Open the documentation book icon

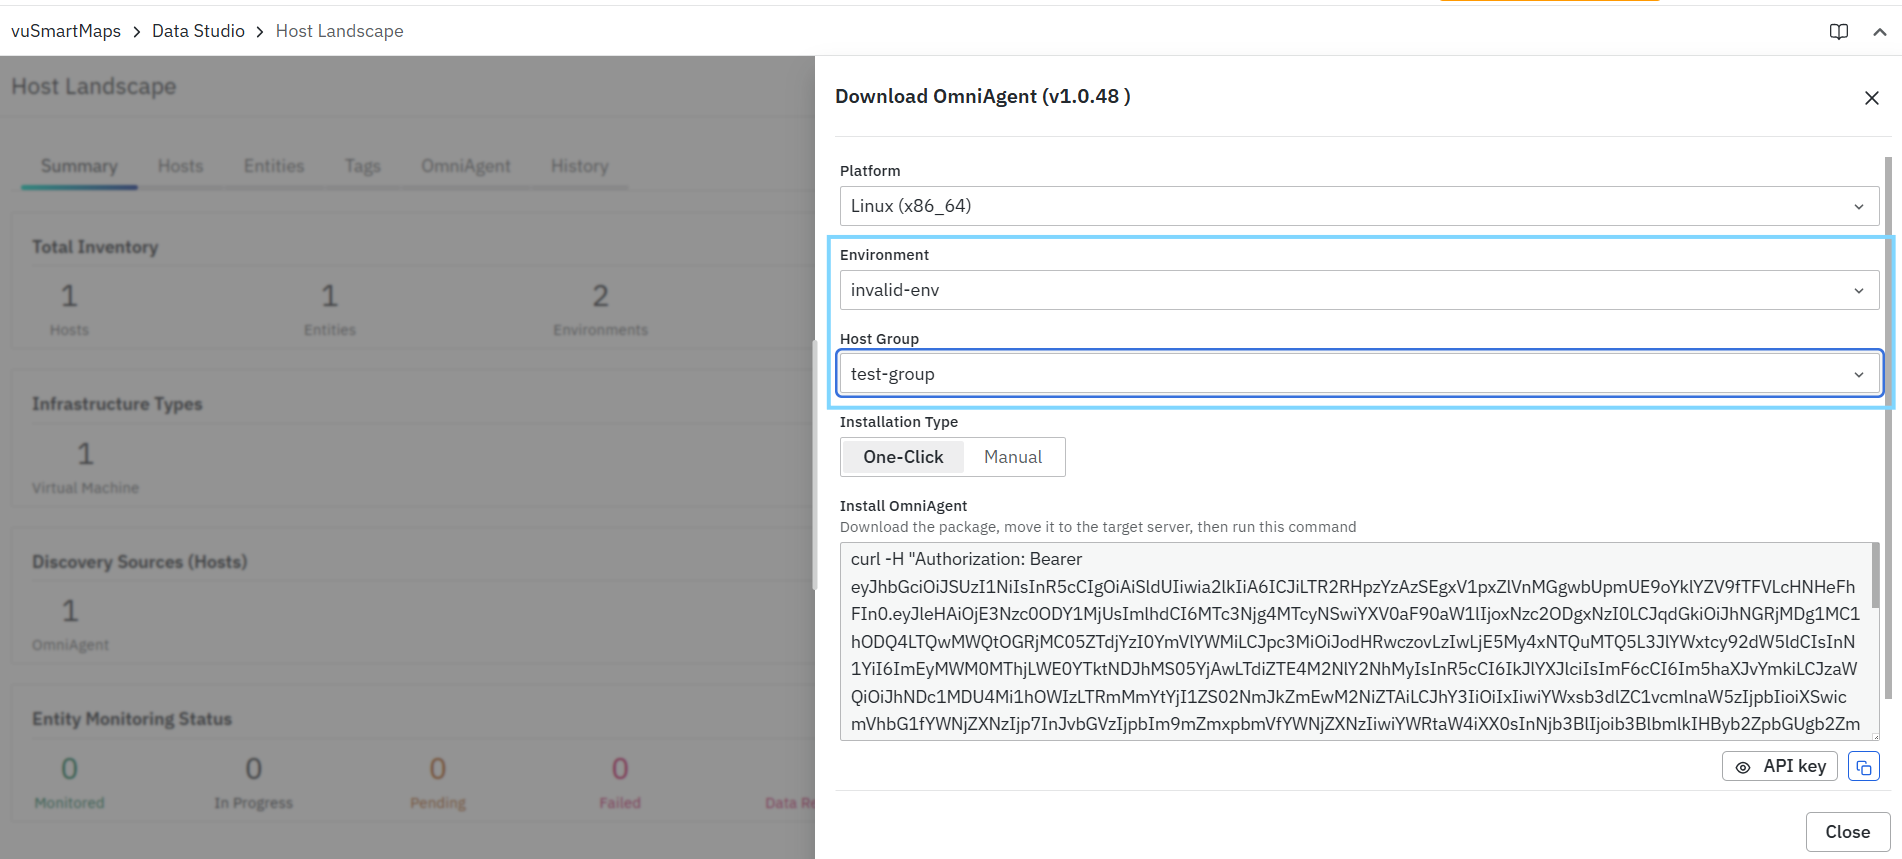click(x=1838, y=32)
